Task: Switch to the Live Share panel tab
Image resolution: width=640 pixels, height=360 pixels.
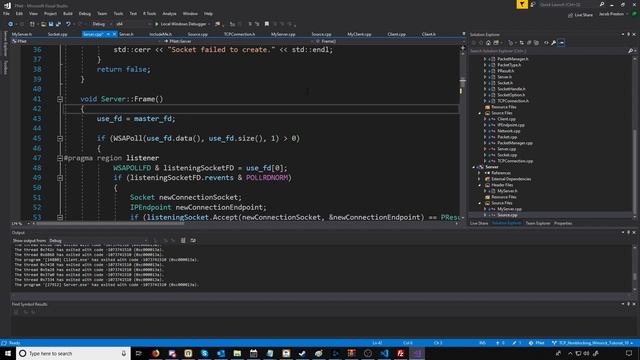Action: pyautogui.click(x=479, y=223)
